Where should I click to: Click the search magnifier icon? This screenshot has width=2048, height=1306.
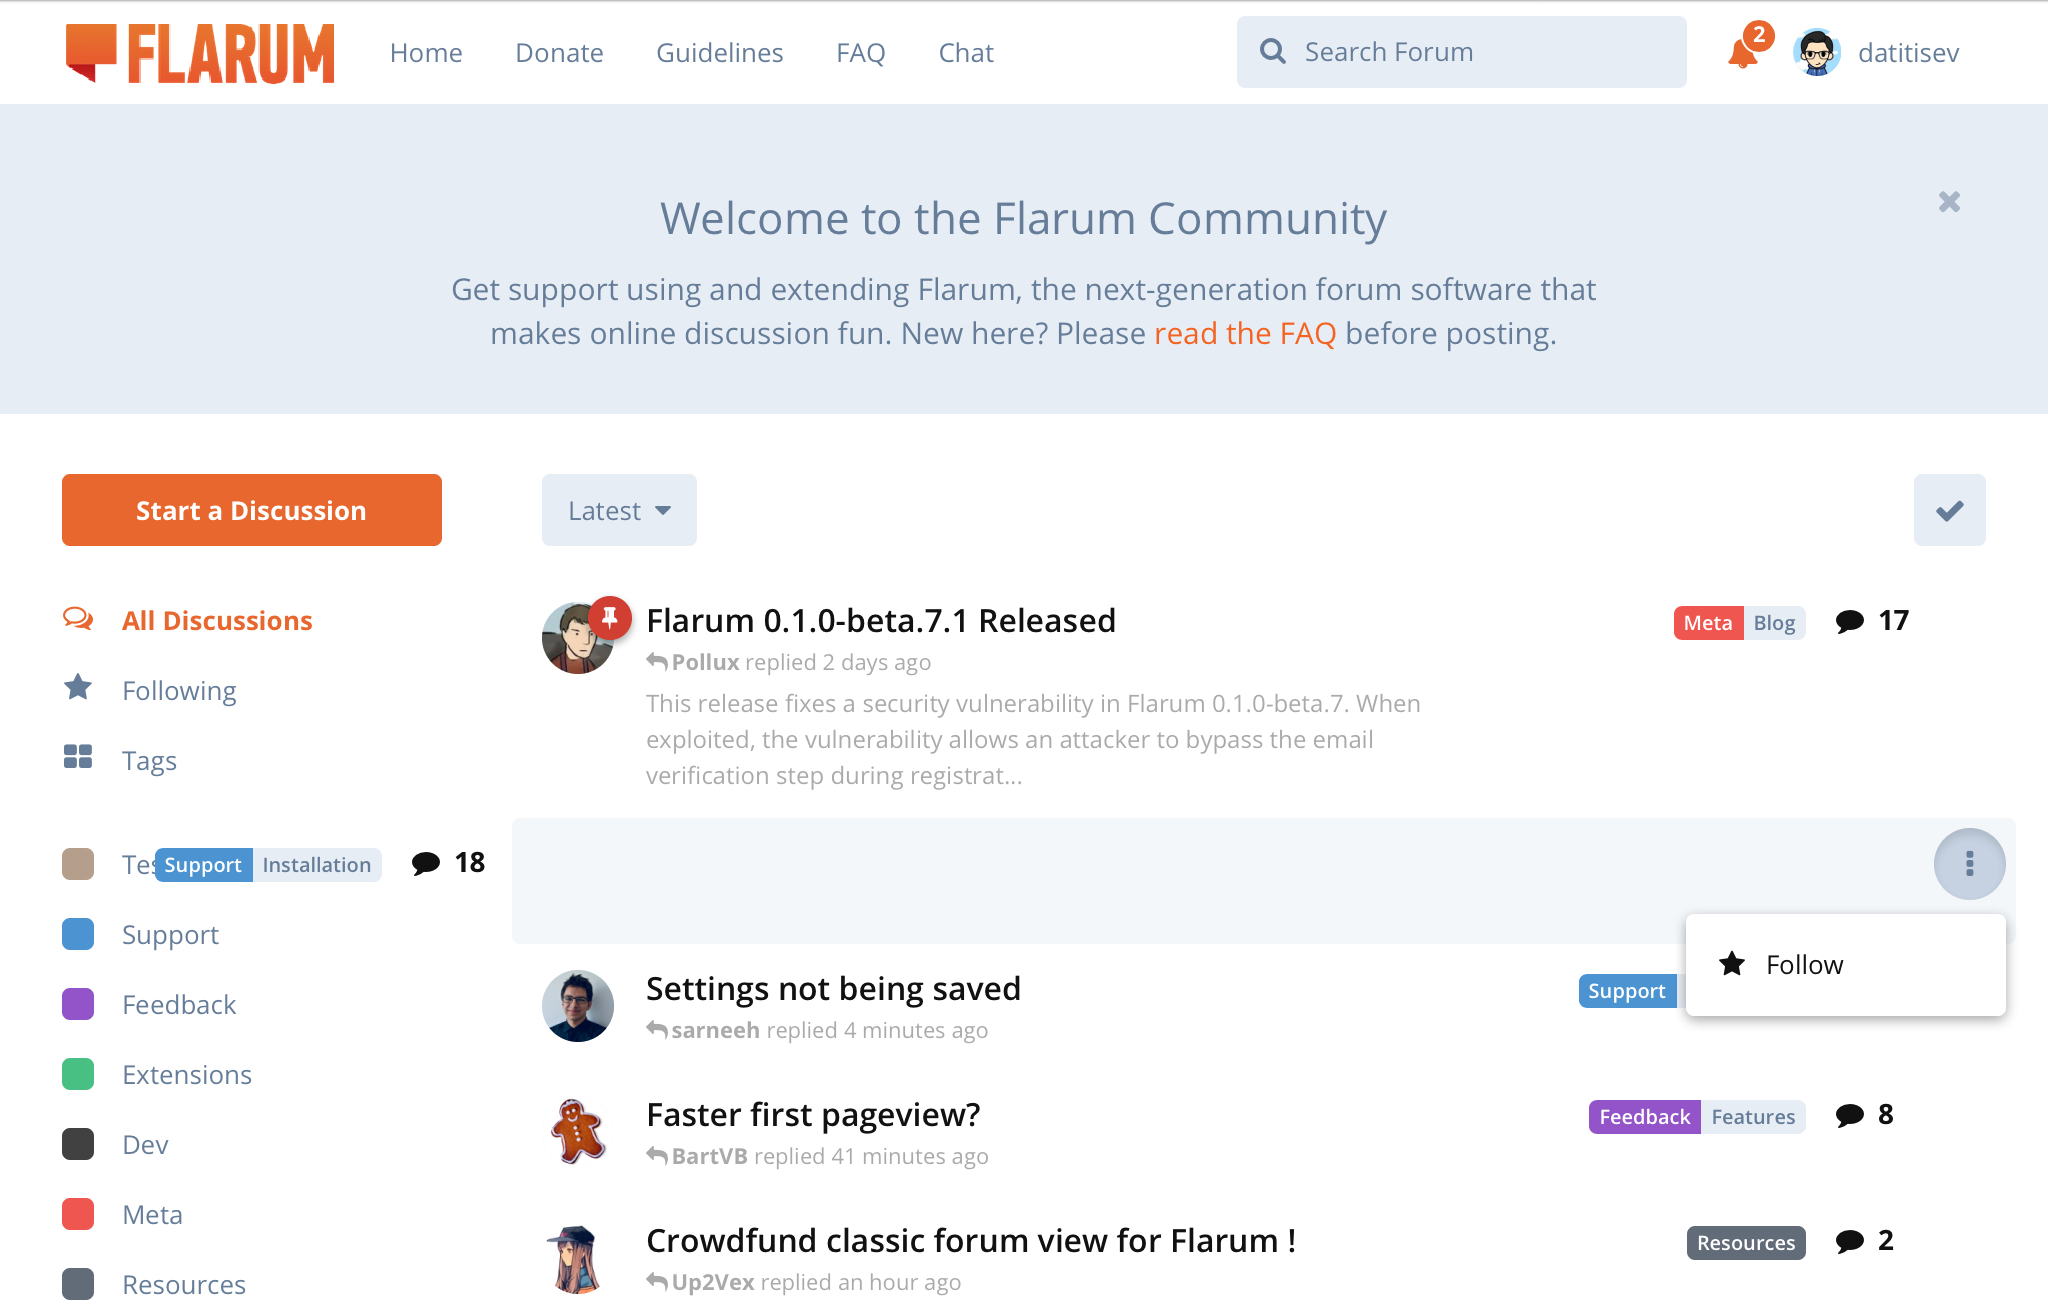click(1272, 51)
